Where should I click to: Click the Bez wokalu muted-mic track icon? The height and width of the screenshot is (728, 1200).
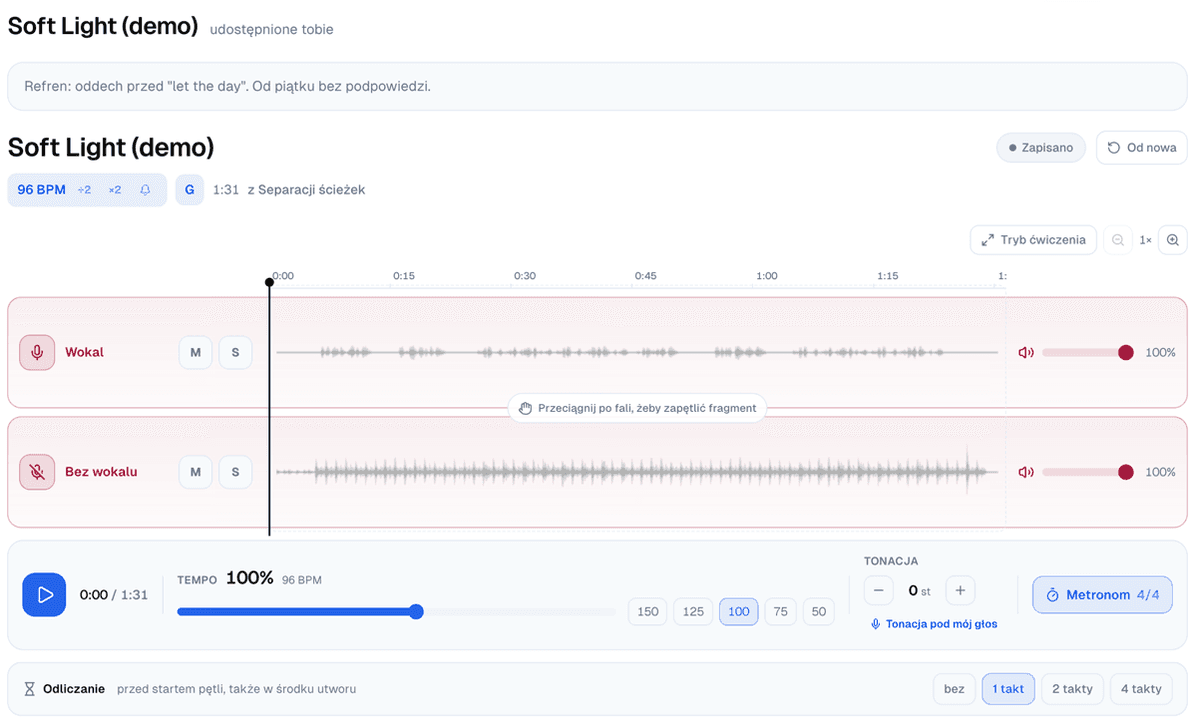pos(37,472)
